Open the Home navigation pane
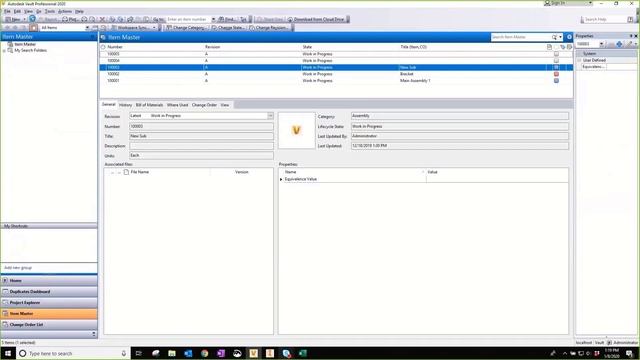Image resolution: width=640 pixels, height=360 pixels. (x=49, y=281)
